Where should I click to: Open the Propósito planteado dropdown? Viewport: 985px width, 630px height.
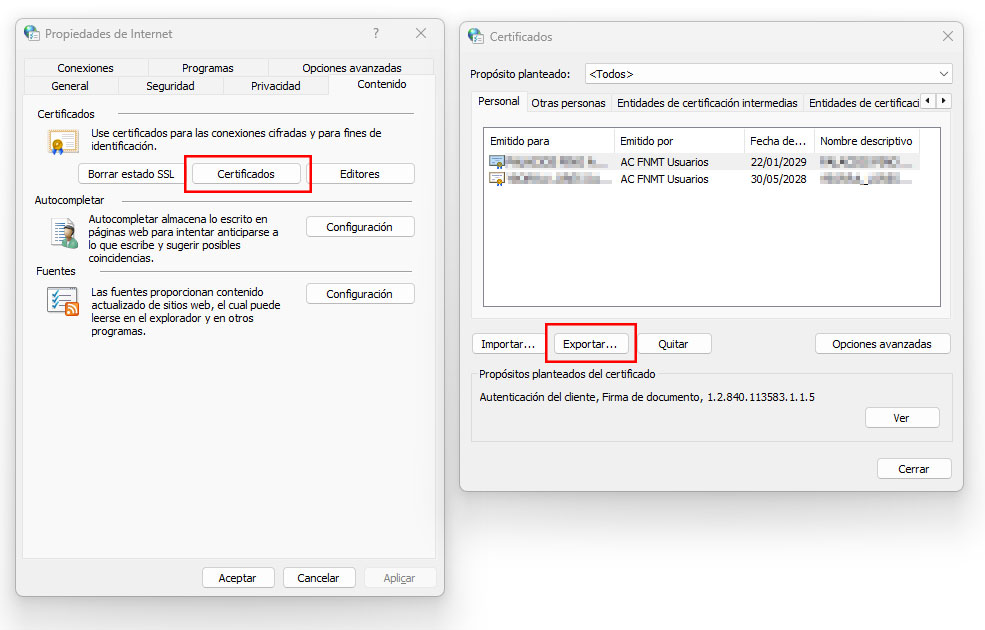point(768,73)
